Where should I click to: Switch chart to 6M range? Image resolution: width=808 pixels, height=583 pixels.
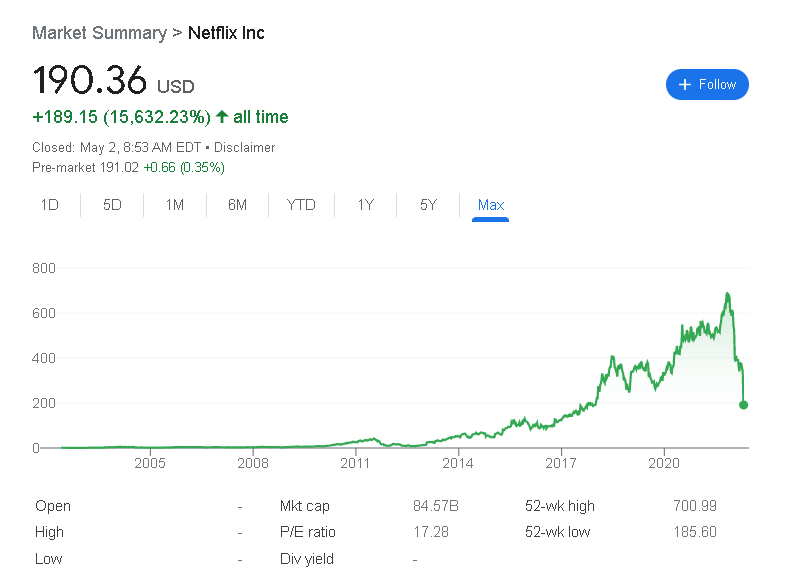237,205
